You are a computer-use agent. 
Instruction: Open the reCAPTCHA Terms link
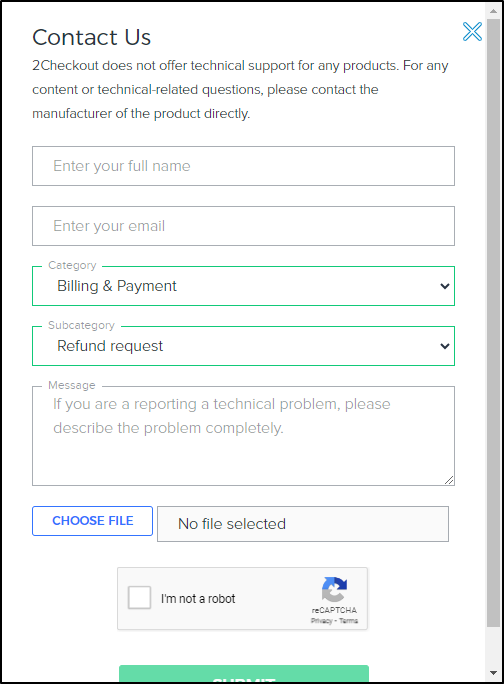point(349,621)
